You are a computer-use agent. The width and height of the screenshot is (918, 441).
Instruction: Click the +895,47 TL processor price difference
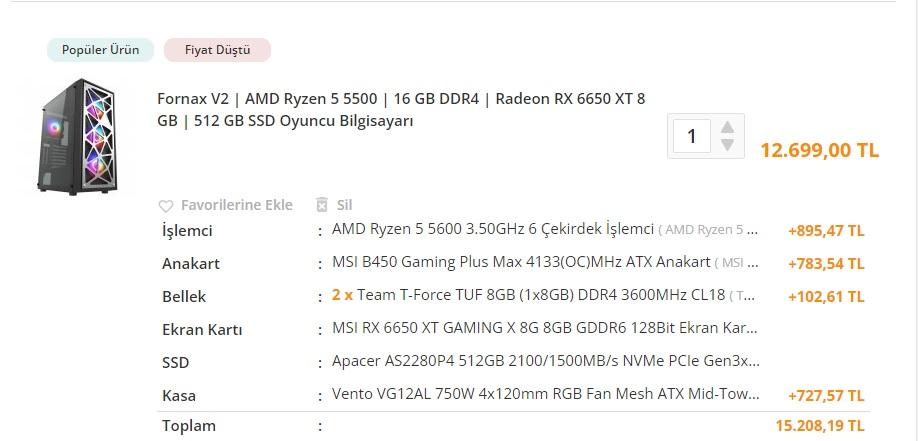click(826, 231)
